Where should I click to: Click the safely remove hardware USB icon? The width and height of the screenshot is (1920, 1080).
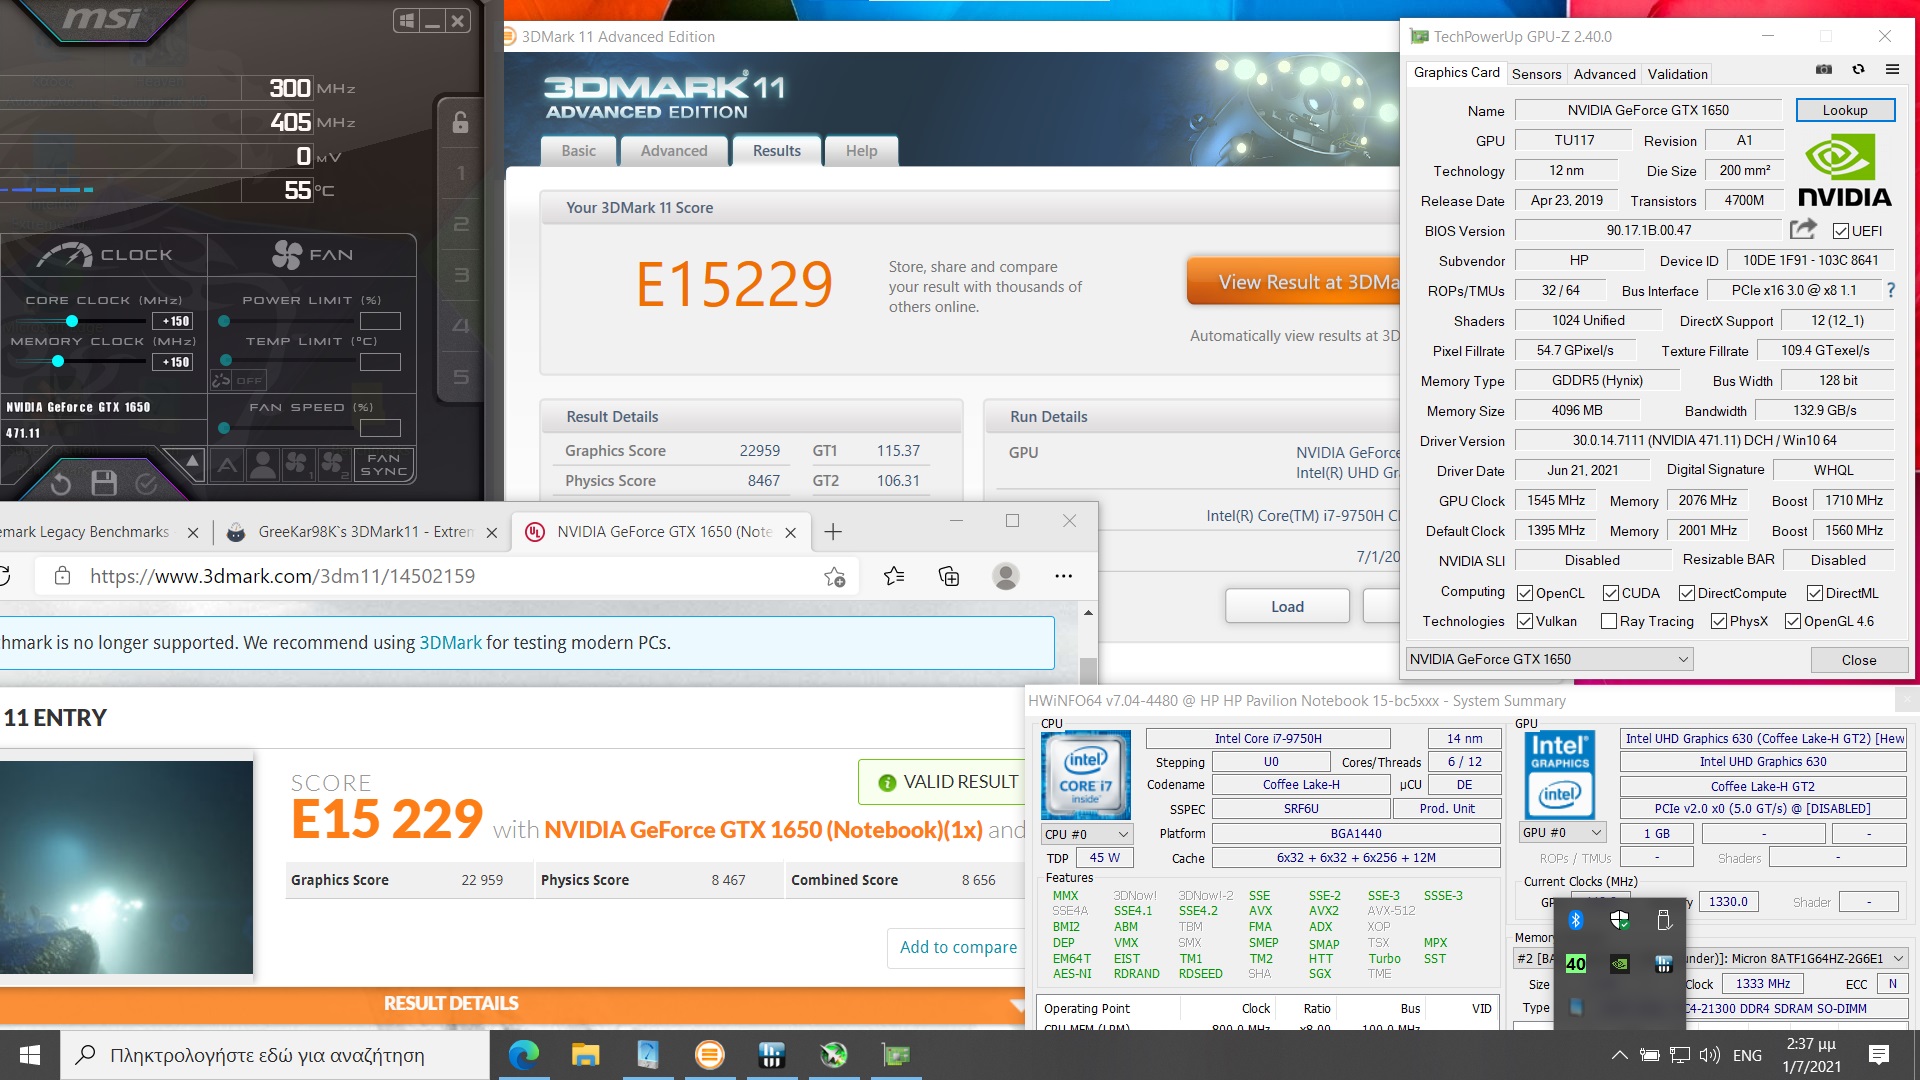tap(1664, 920)
